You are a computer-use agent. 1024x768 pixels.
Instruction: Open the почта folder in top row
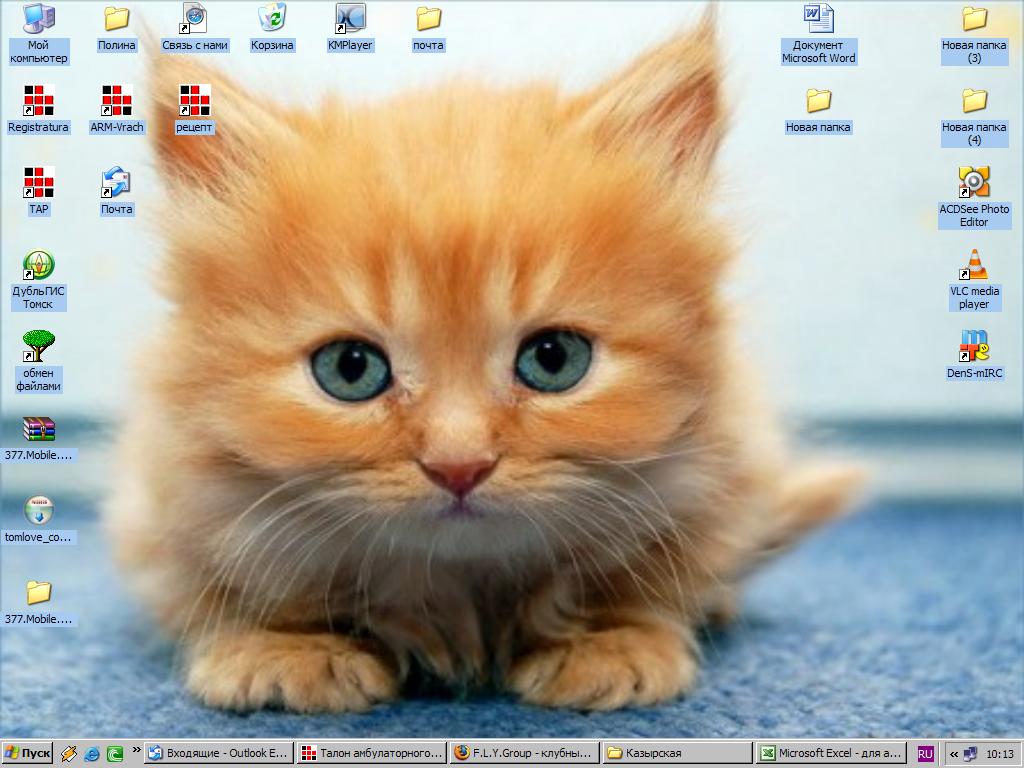click(x=428, y=28)
